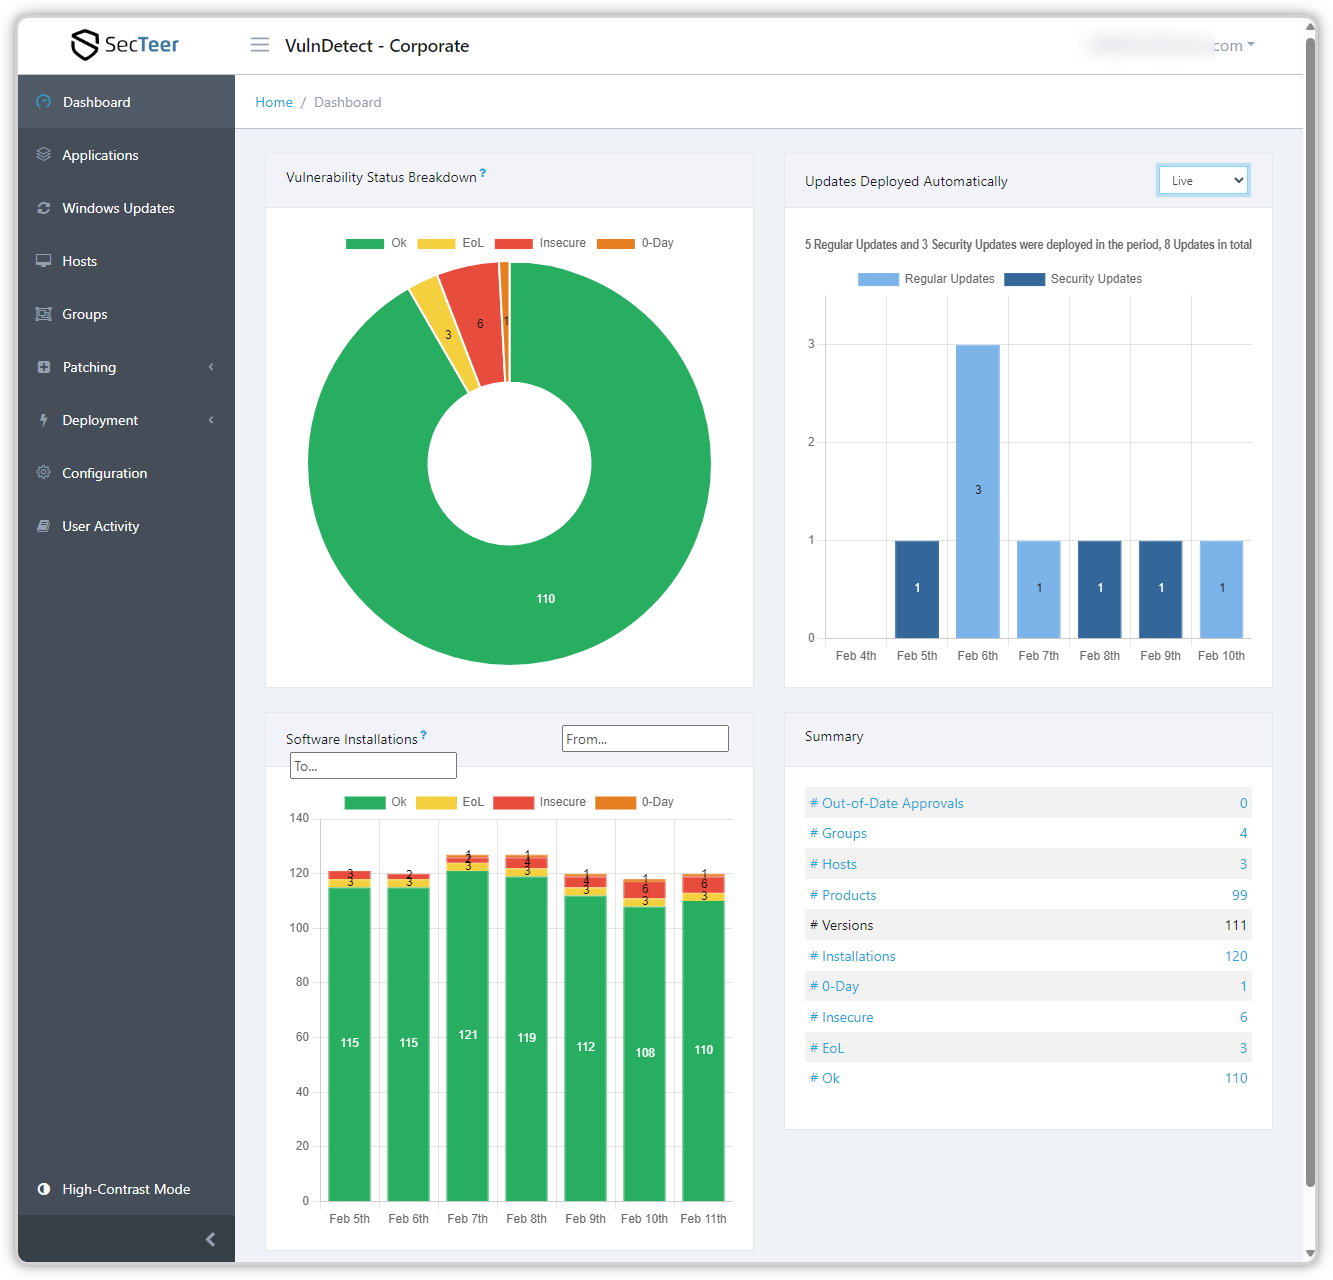
Task: Open the user account dropdown
Action: 1171,46
